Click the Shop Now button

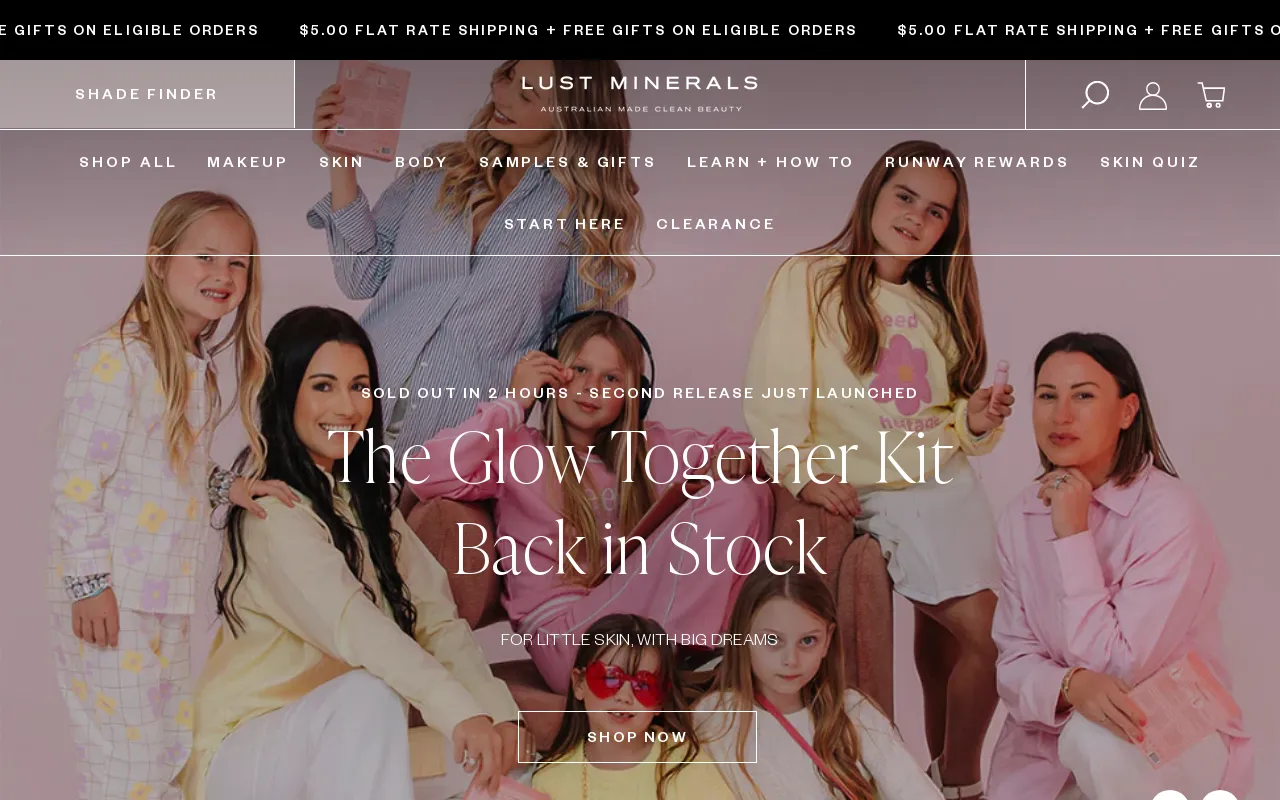point(637,737)
